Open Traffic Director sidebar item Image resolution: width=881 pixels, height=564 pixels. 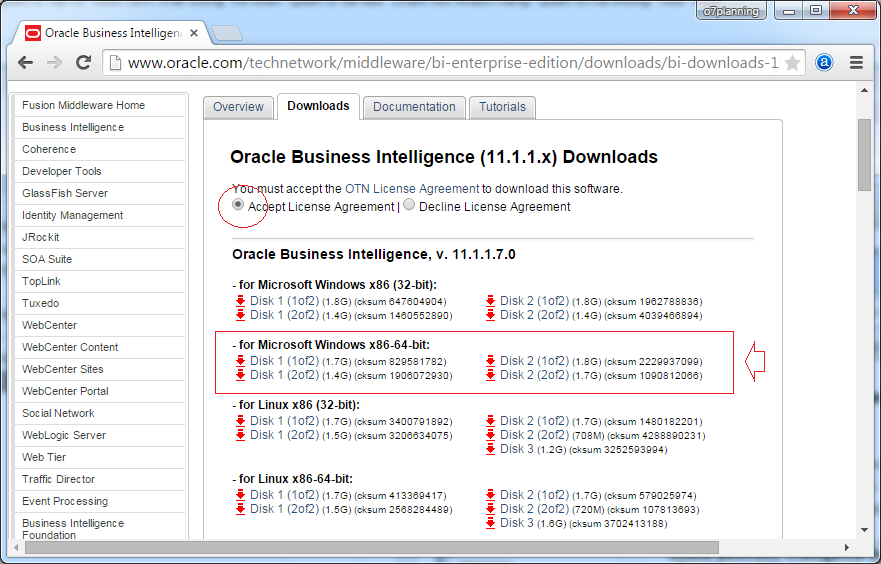tap(100, 479)
